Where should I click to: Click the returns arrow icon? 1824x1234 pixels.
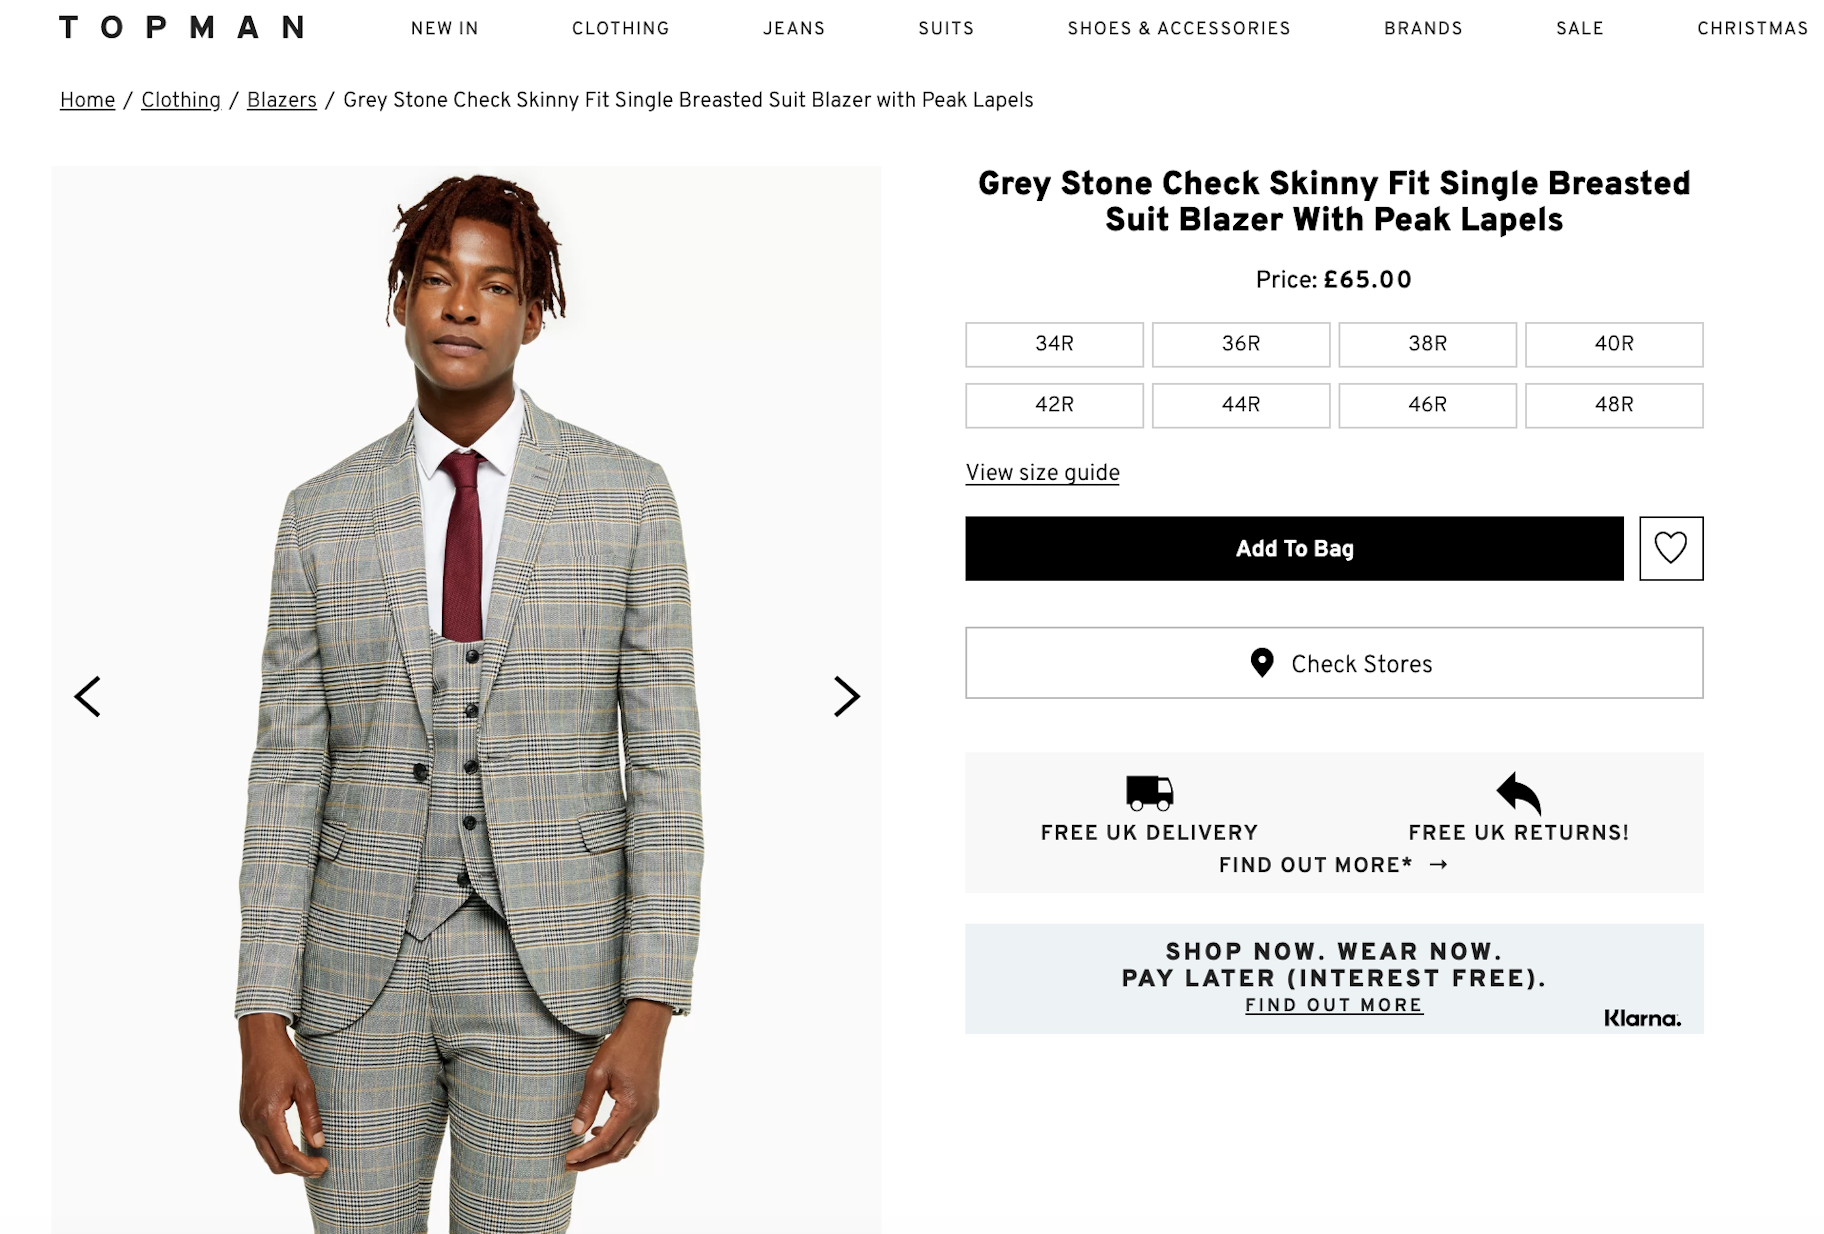(x=1518, y=793)
